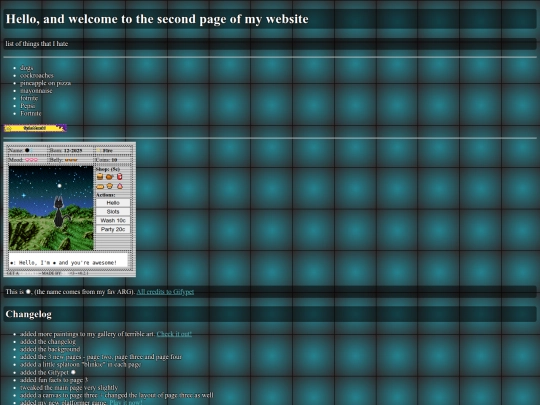Click the 'added the background' entry
The image size is (540, 405).
pos(50,349)
